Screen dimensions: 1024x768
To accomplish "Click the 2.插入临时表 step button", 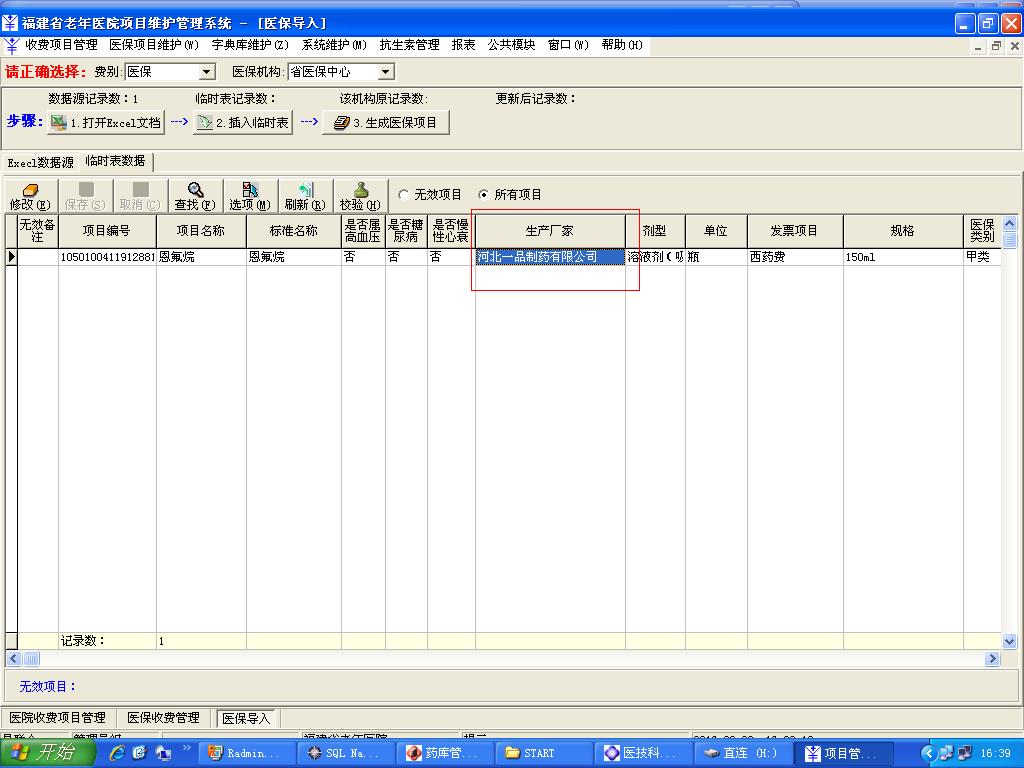I will point(243,123).
